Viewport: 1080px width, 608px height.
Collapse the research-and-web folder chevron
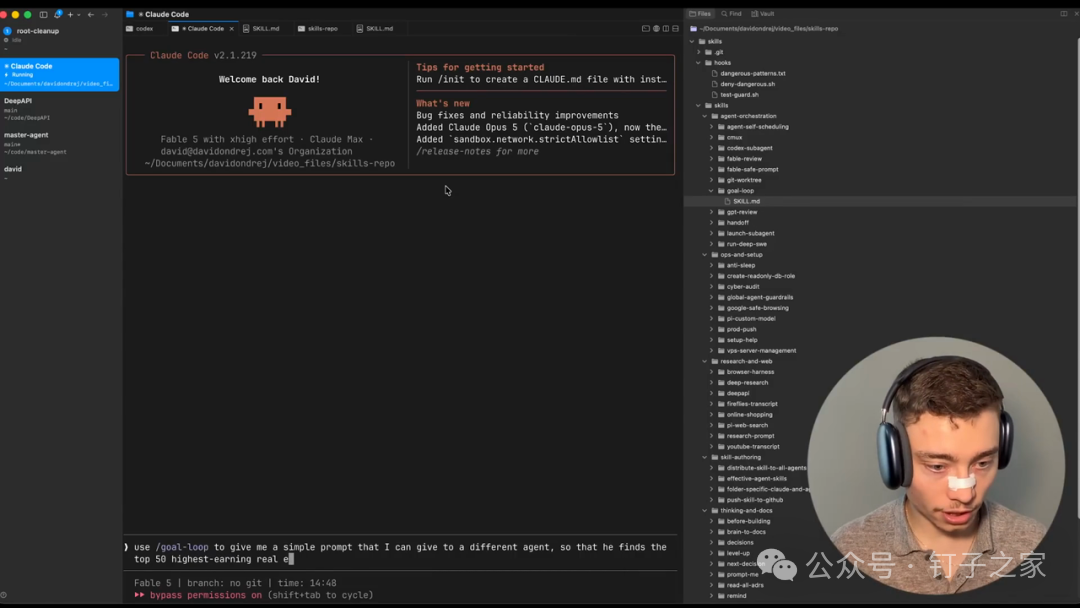click(705, 361)
